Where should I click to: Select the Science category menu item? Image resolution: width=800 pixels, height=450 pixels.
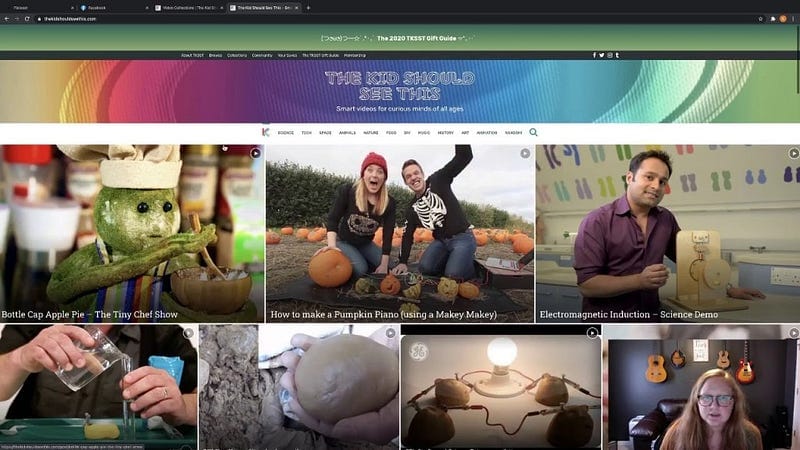[x=285, y=132]
